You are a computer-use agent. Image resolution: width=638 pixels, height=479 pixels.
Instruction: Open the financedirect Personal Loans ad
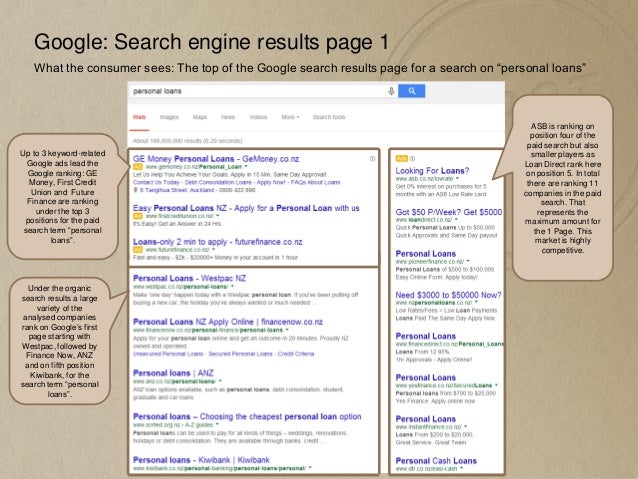tap(426, 336)
